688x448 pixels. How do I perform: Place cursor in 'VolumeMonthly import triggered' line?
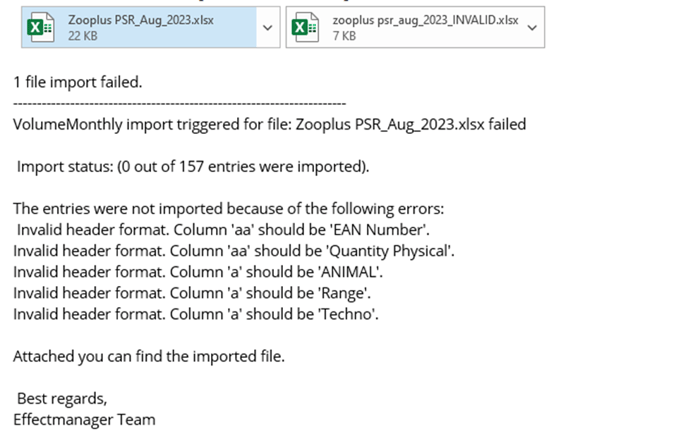coord(269,125)
